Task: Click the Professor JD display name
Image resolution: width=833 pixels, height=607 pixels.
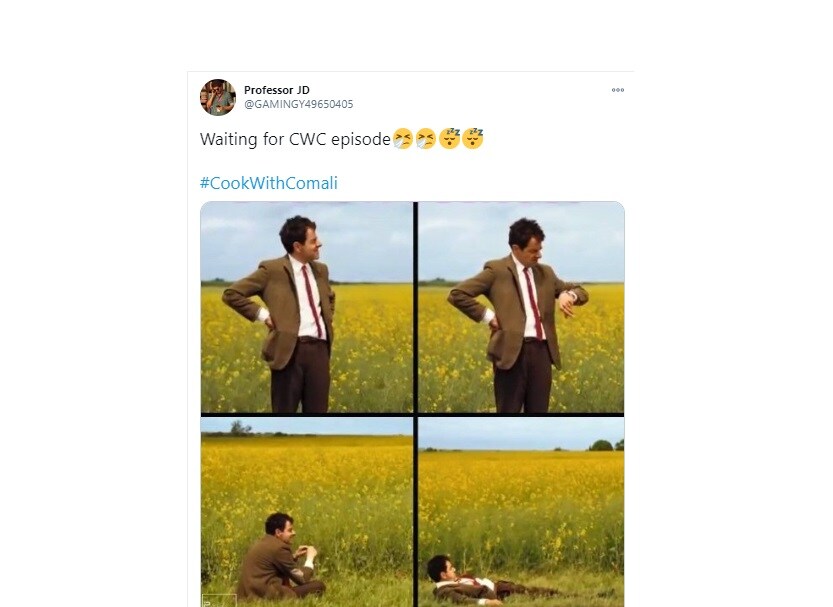Action: (x=276, y=89)
